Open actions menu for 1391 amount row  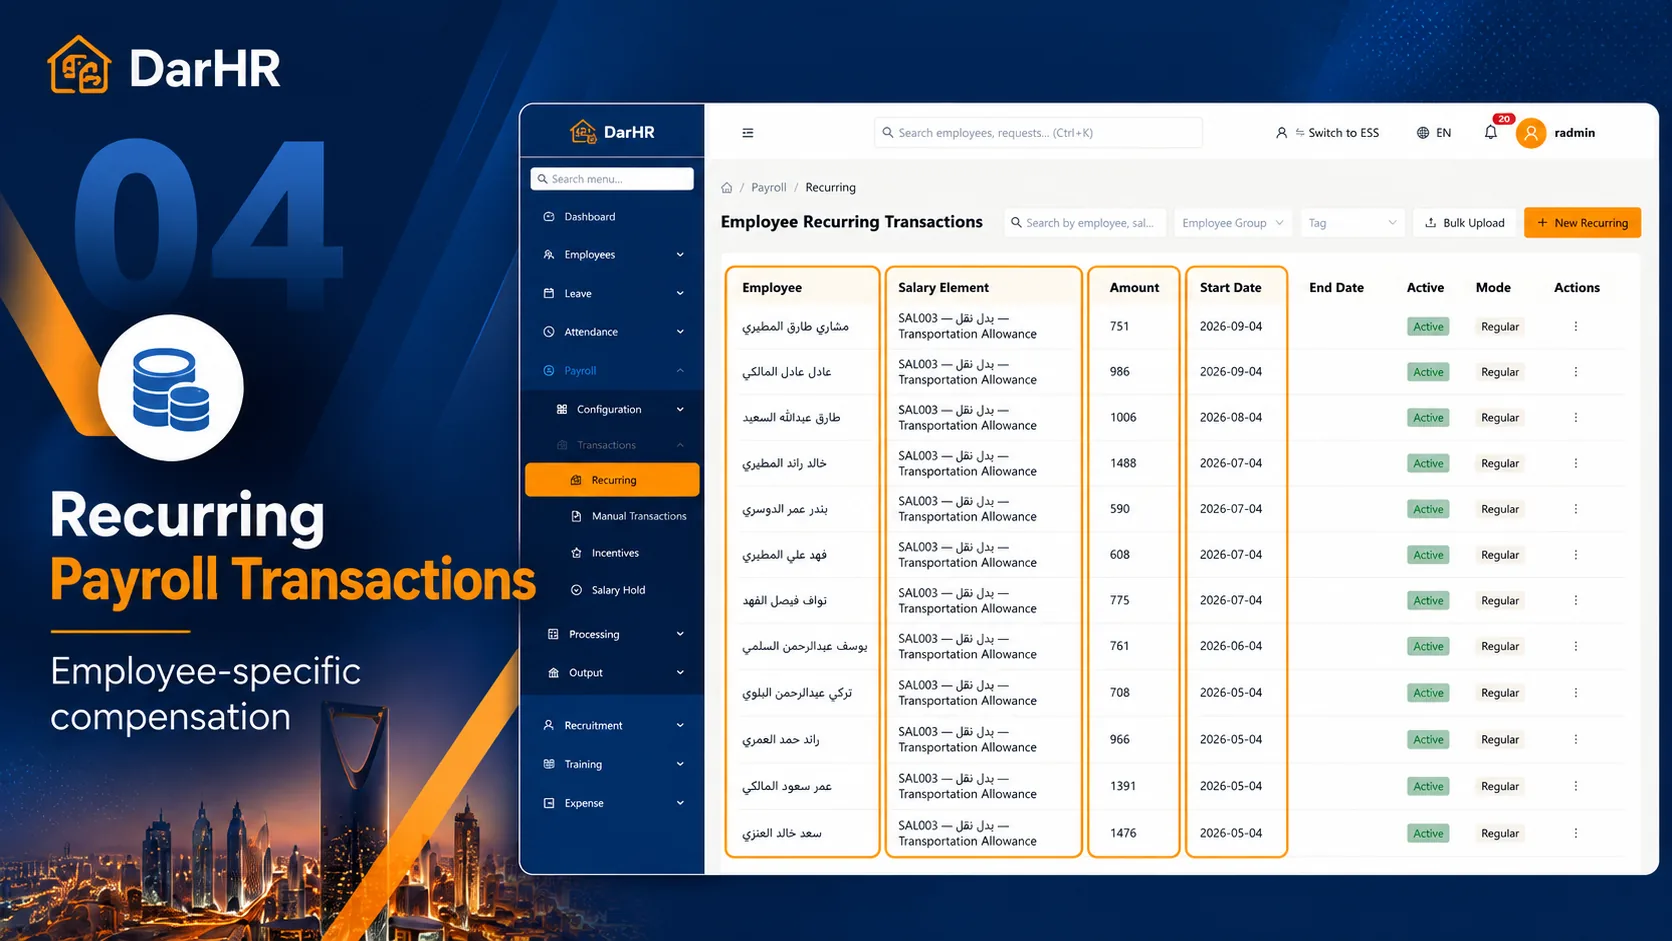click(x=1576, y=786)
